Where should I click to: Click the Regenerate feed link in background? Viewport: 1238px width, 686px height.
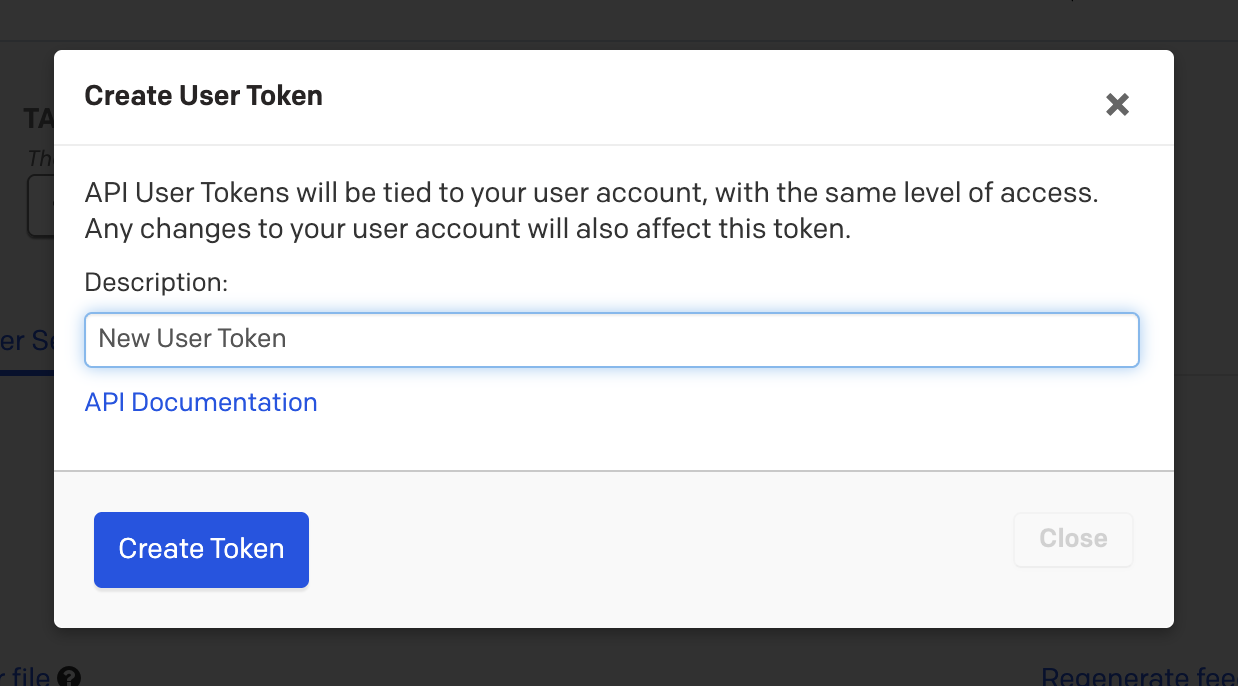pyautogui.click(x=1138, y=676)
